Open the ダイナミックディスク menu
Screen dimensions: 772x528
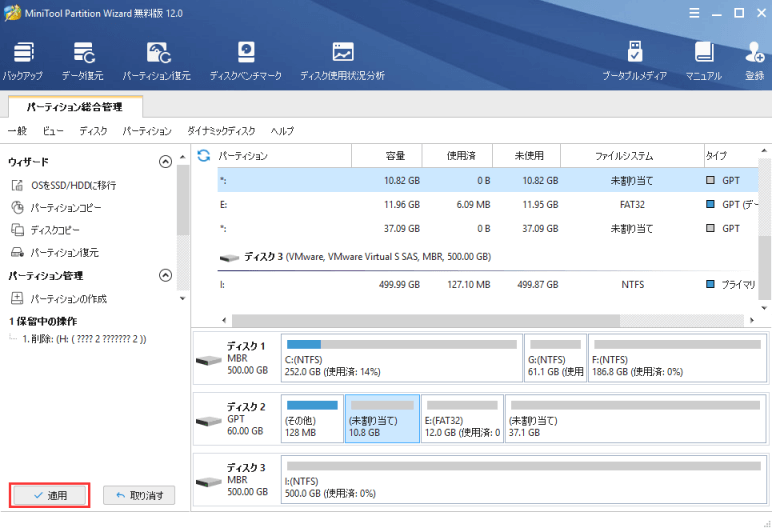tap(221, 131)
